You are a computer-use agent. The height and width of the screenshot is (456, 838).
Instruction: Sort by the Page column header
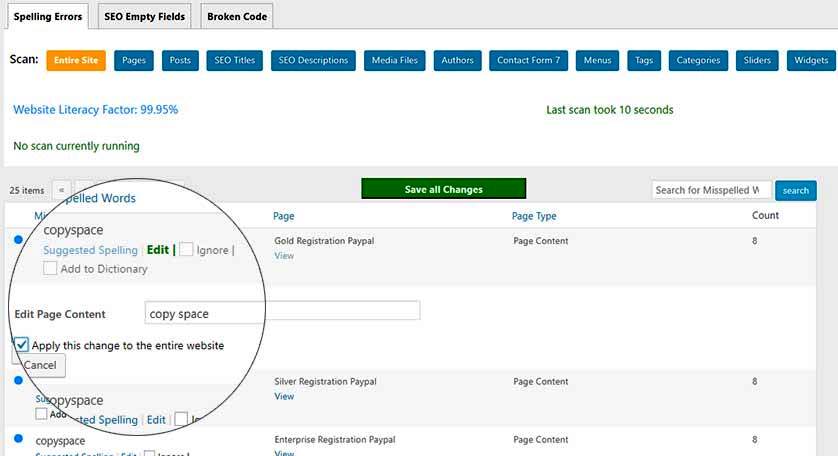tap(284, 216)
